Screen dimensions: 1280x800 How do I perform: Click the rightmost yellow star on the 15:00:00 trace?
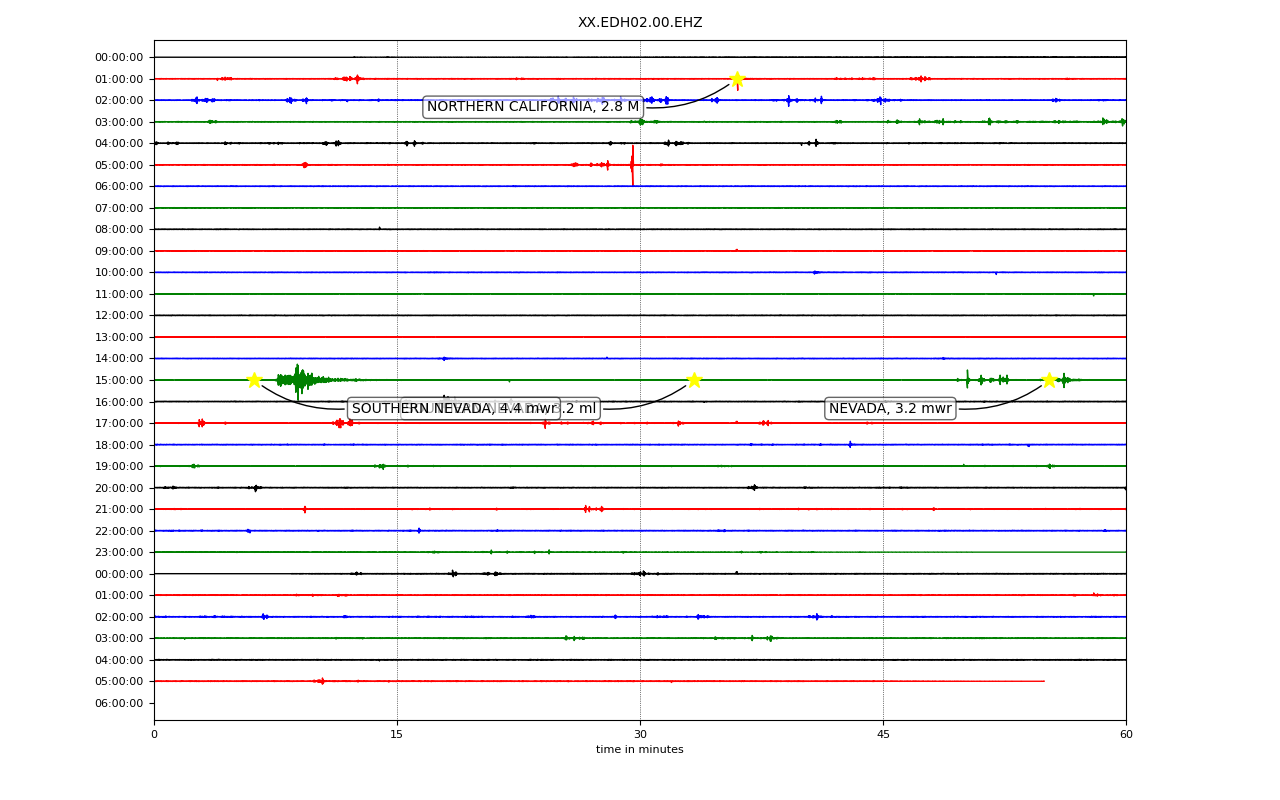tap(1049, 380)
